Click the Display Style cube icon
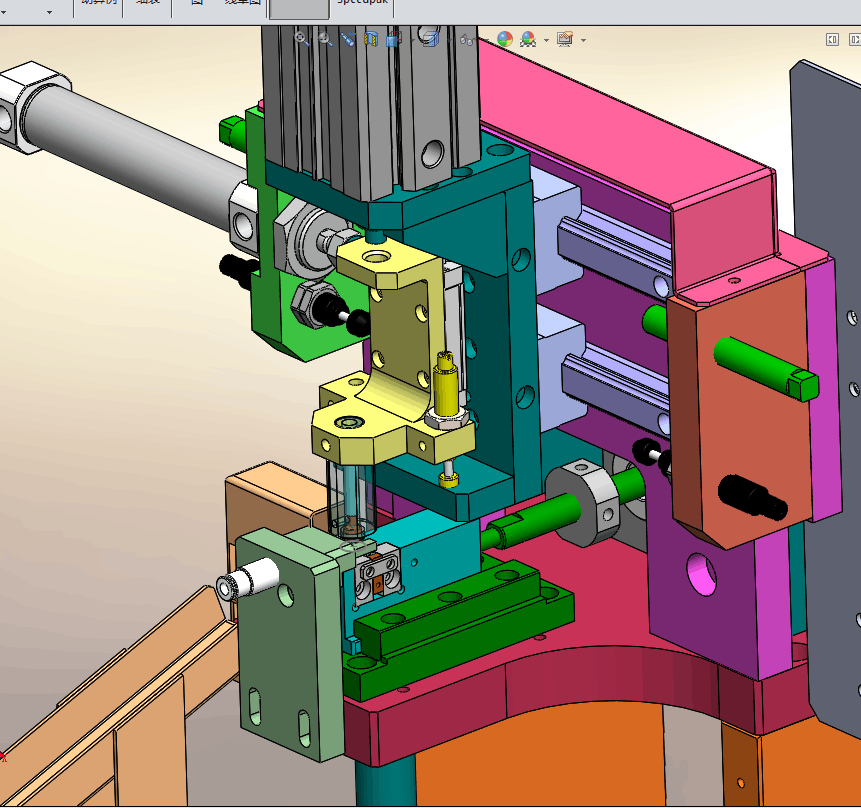 (430, 39)
